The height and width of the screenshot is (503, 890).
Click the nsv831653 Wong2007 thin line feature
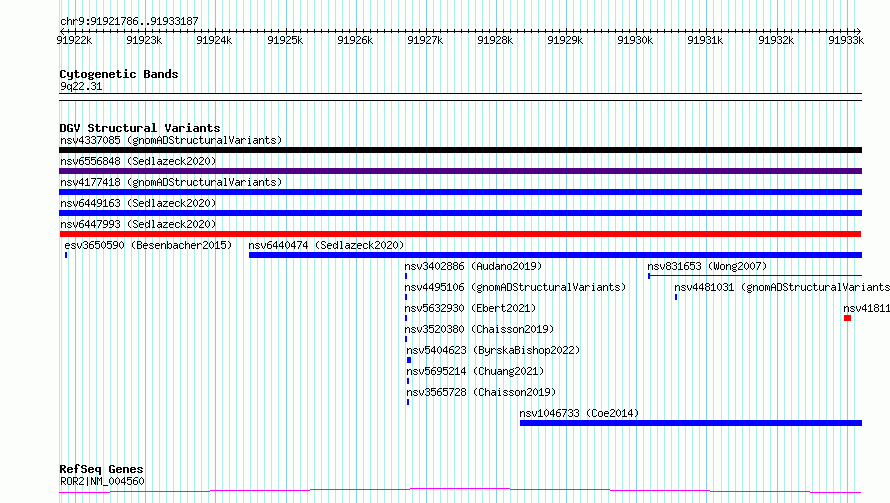pos(755,276)
